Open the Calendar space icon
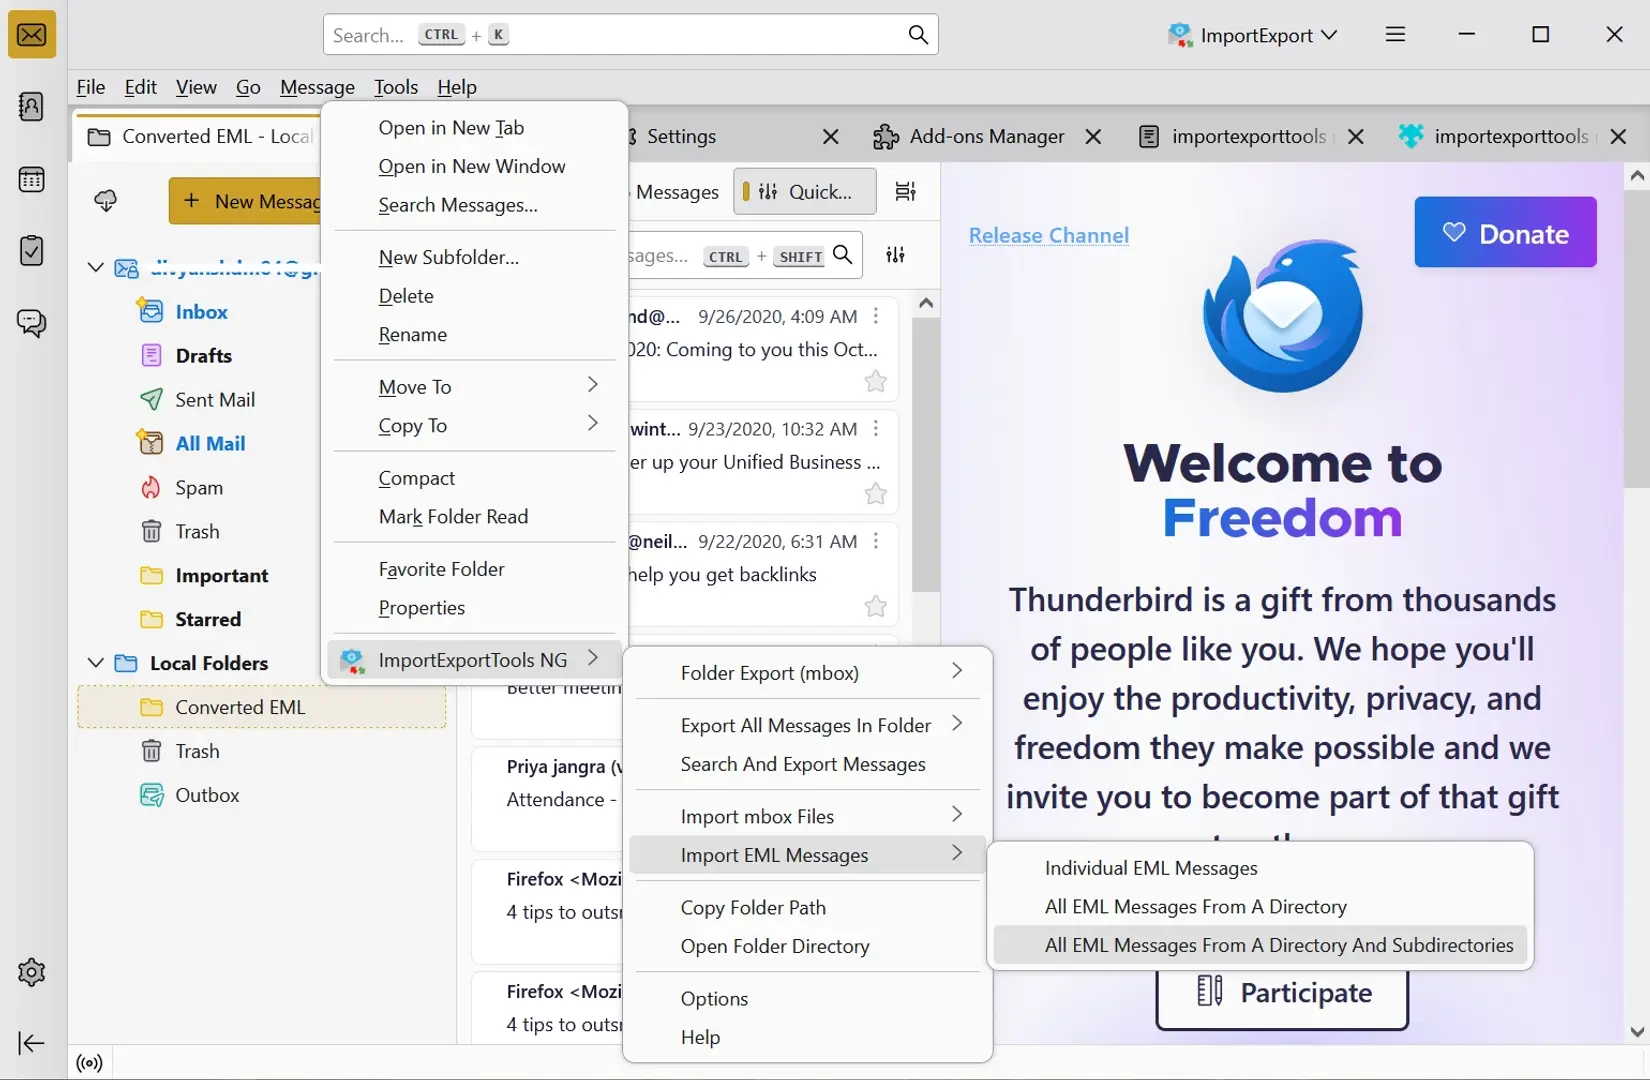The image size is (1650, 1080). point(32,180)
